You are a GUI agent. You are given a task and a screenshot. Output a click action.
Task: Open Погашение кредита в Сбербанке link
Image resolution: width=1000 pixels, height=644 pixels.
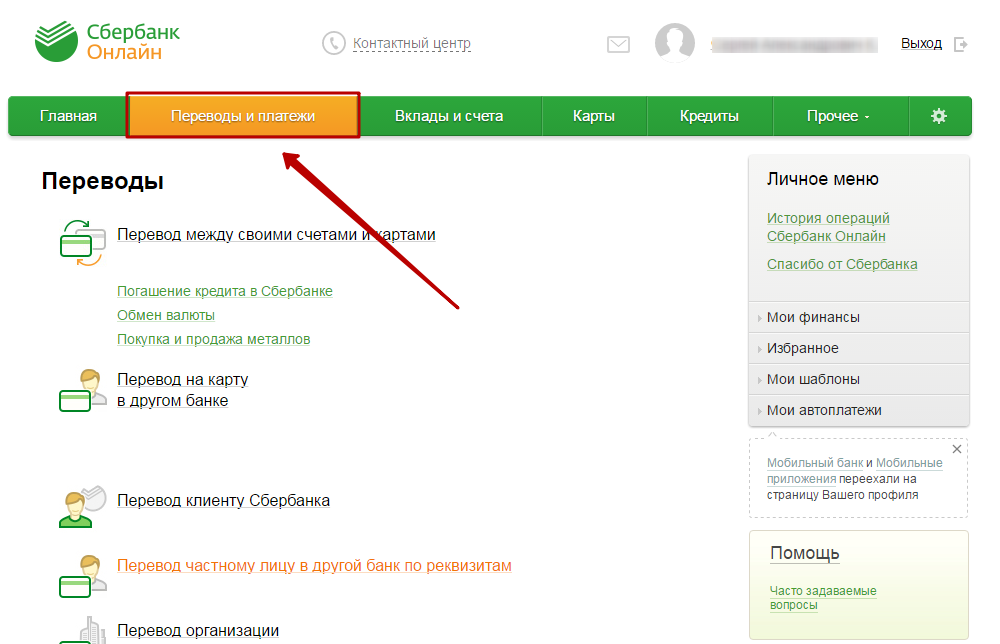tap(224, 291)
